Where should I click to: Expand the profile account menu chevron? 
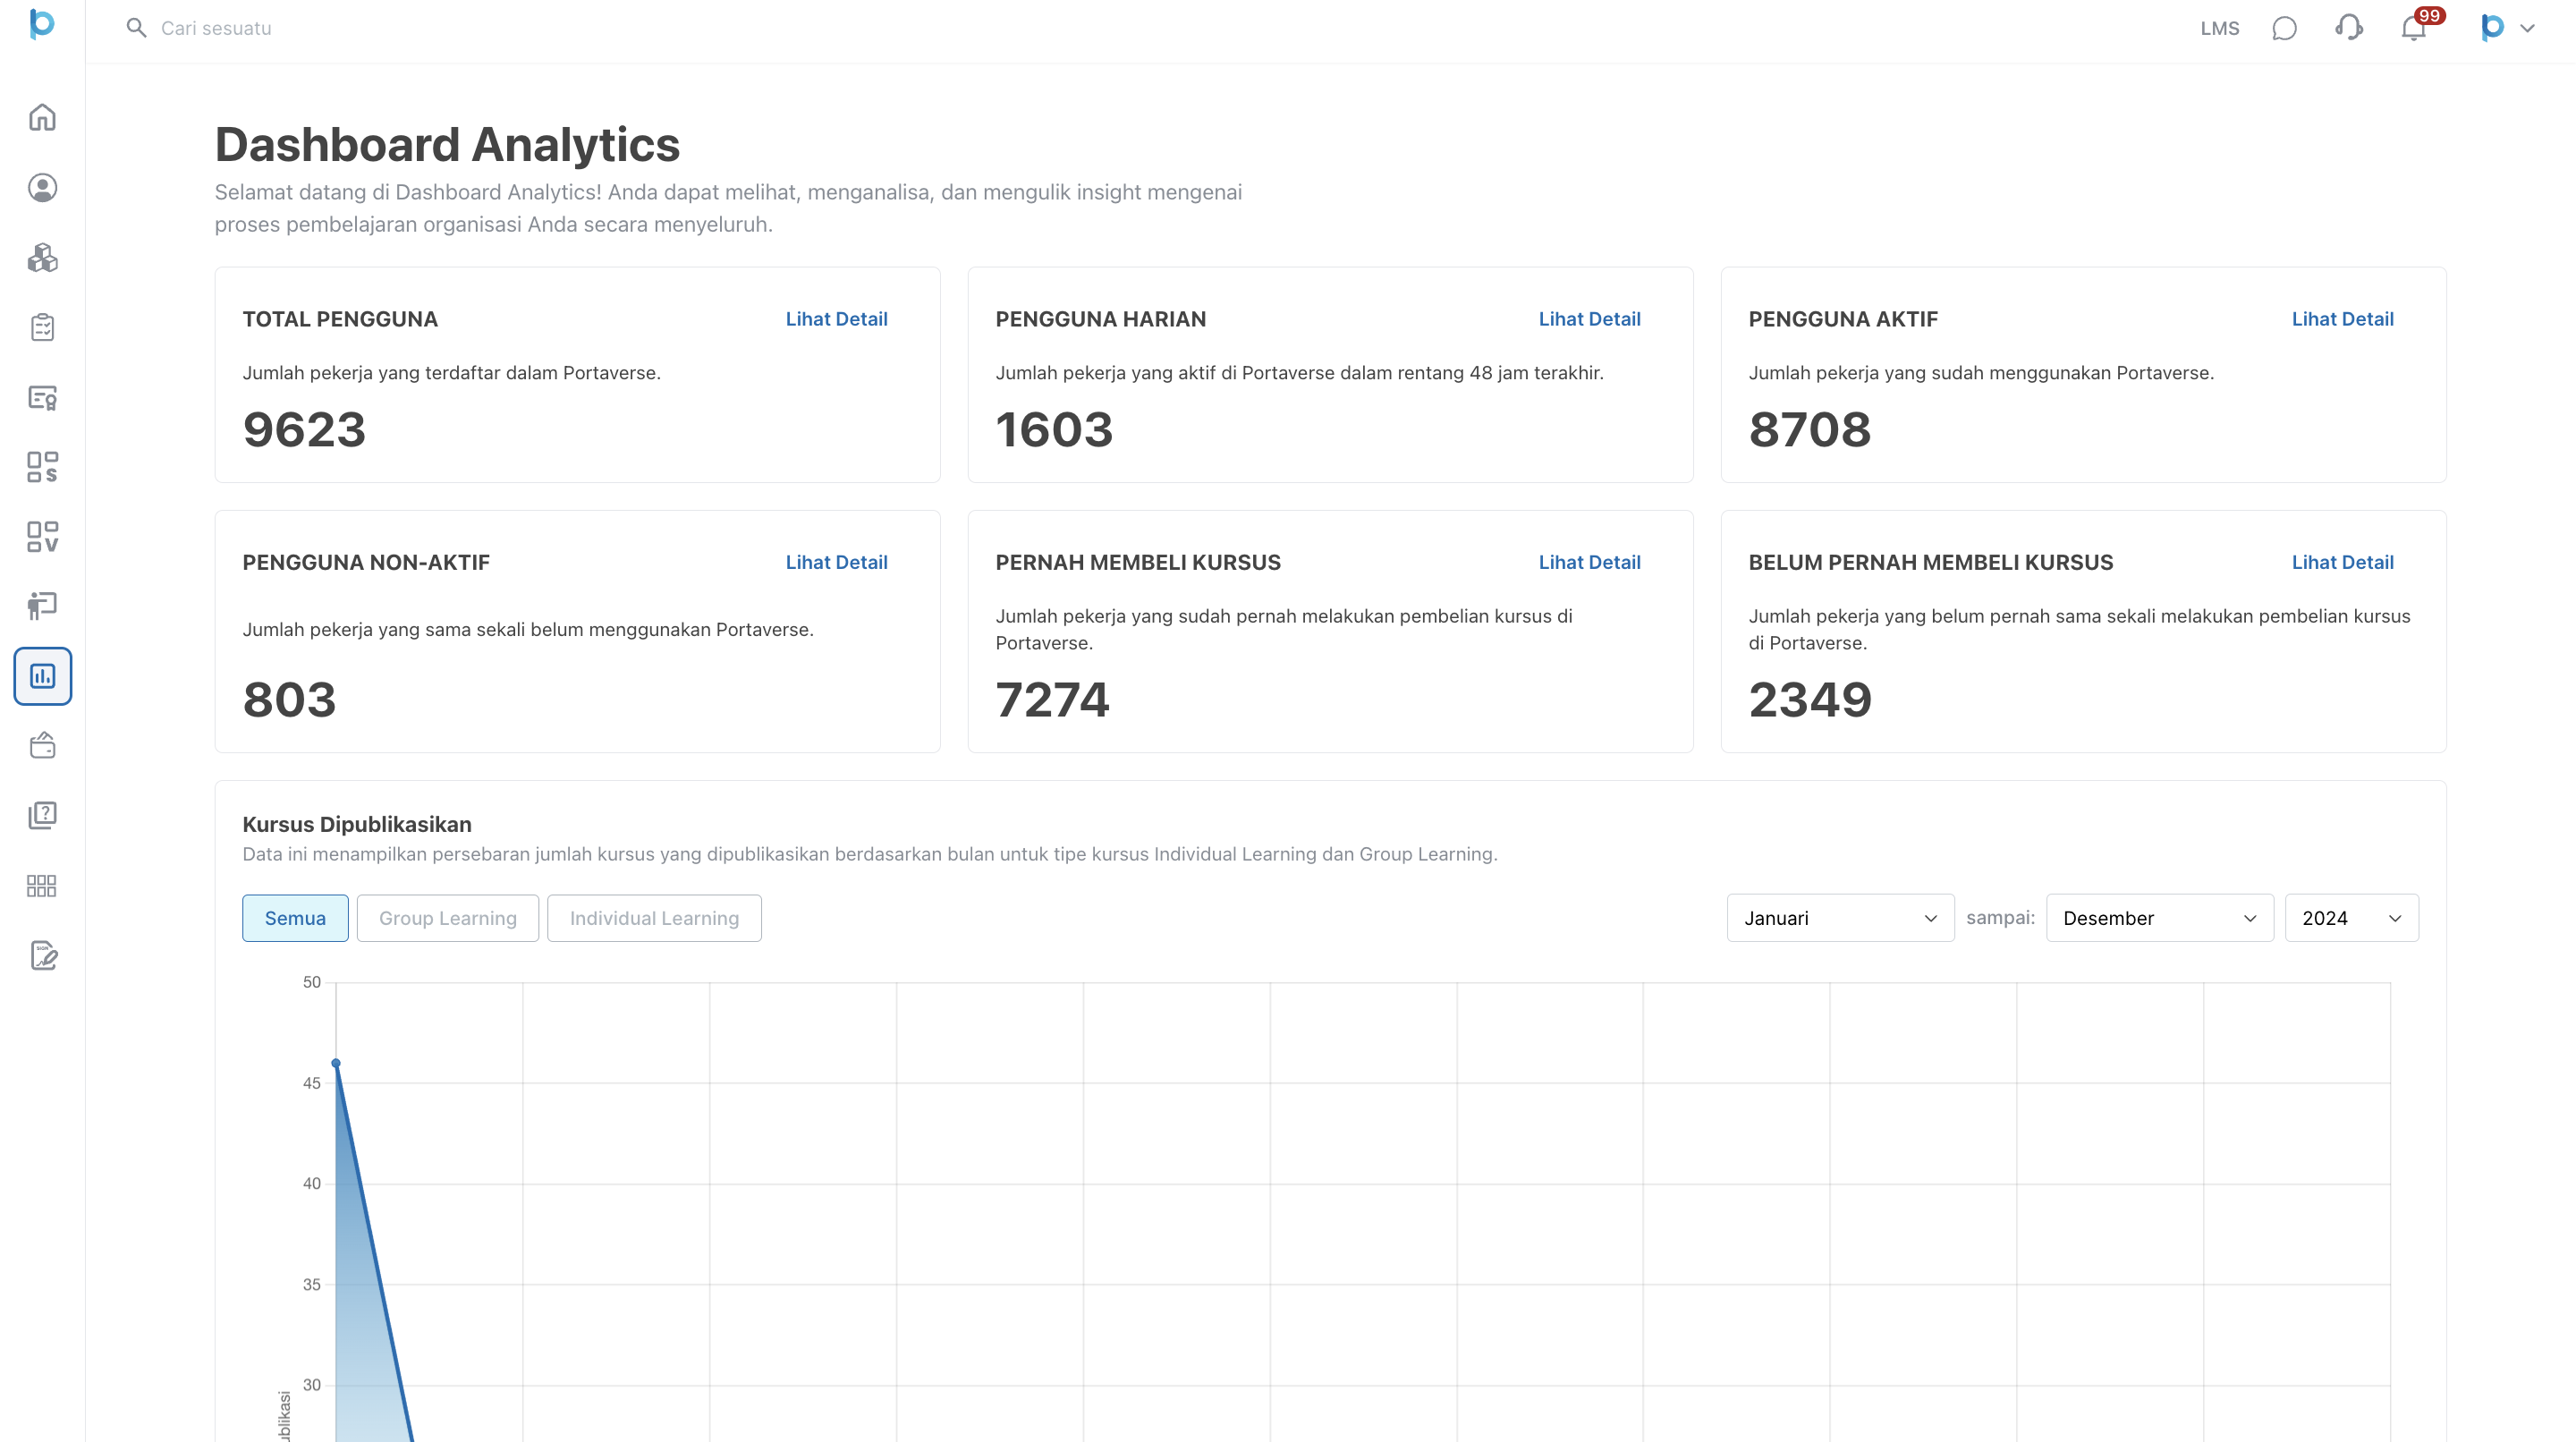[x=2527, y=28]
